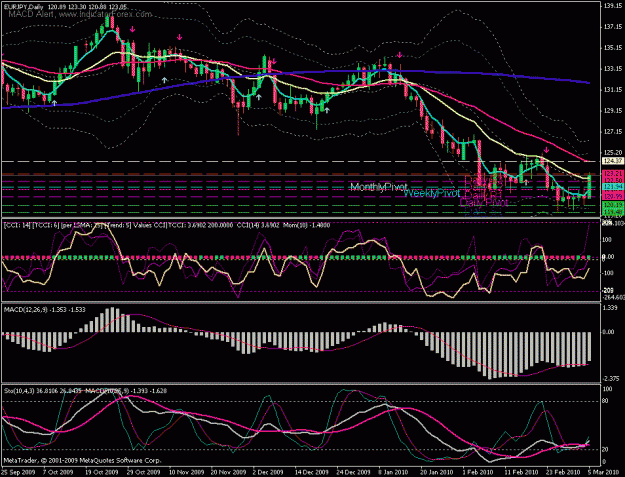Click the buy arrow near 7 Oct 2009
This screenshot has width=625, height=477.
point(55,103)
